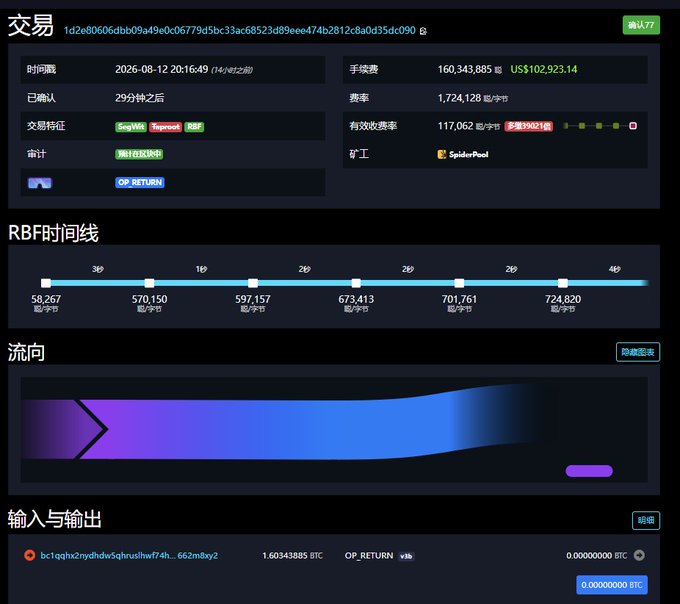Open the transaction hash 1d2e80606dbb… link
This screenshot has width=680, height=604.
pyautogui.click(x=239, y=30)
